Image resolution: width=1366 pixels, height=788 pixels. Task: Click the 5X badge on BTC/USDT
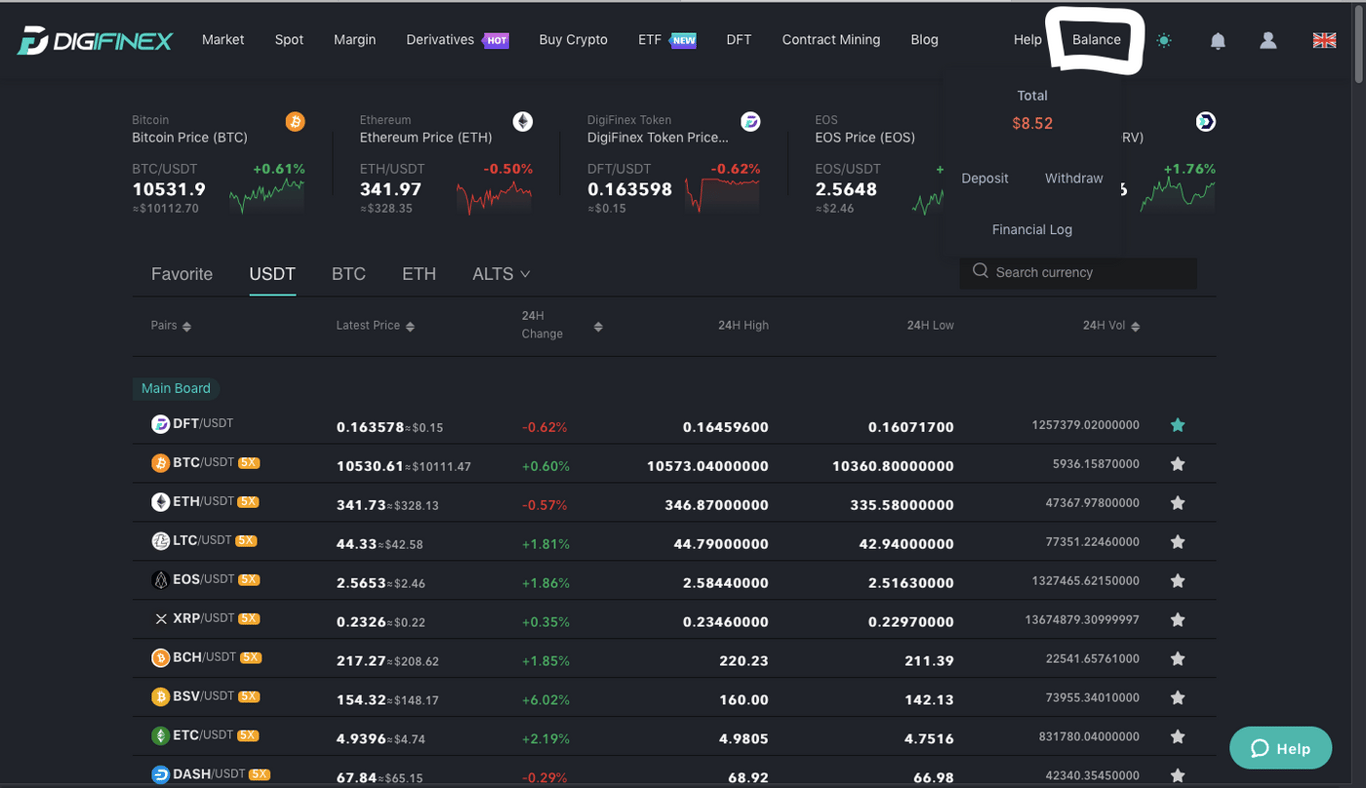(249, 463)
